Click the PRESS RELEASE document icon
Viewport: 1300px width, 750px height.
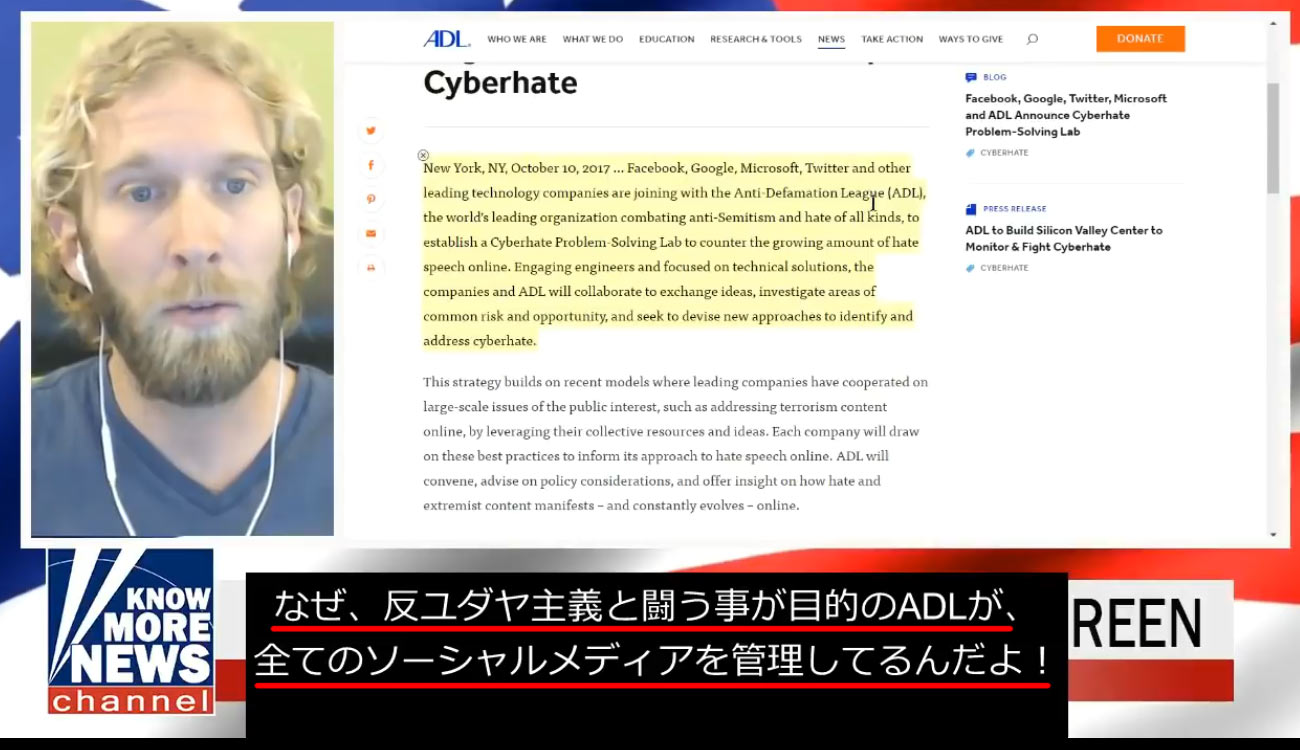971,209
